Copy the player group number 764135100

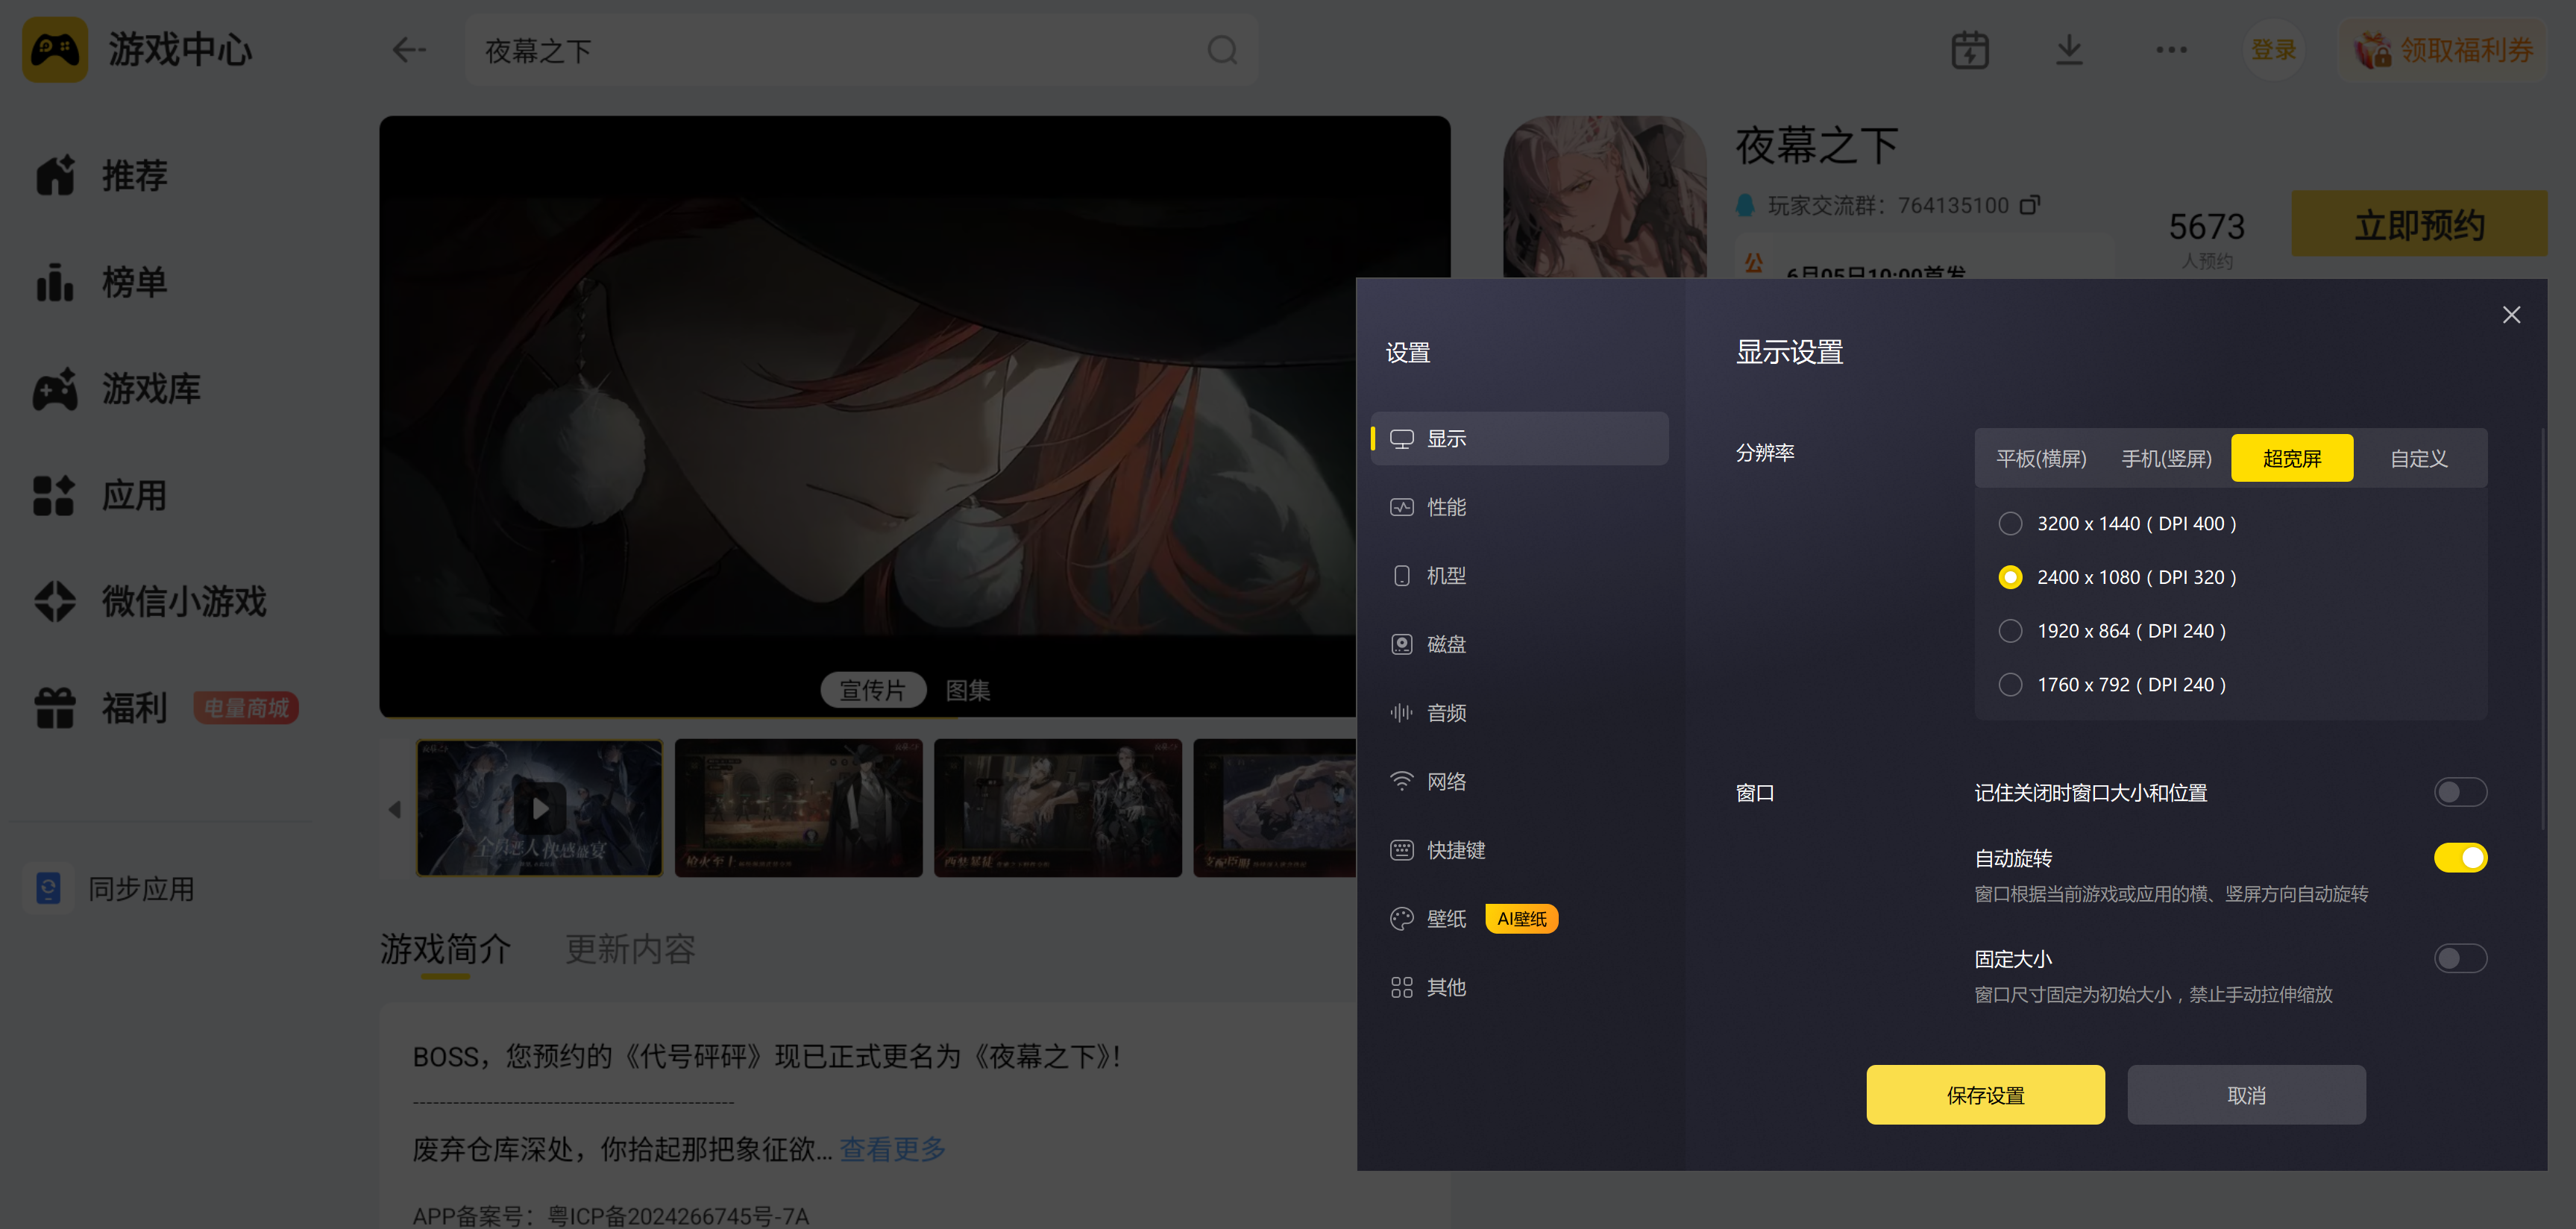(2030, 205)
